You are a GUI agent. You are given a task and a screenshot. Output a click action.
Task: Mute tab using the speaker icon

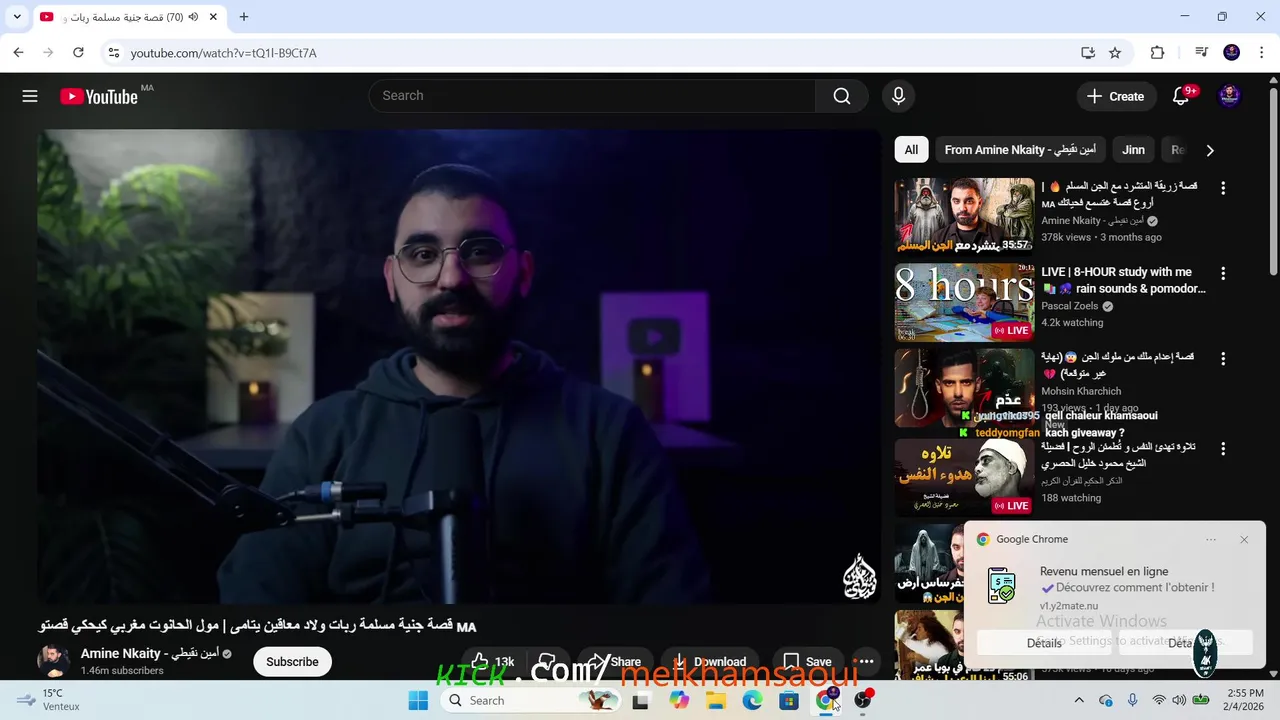[193, 17]
